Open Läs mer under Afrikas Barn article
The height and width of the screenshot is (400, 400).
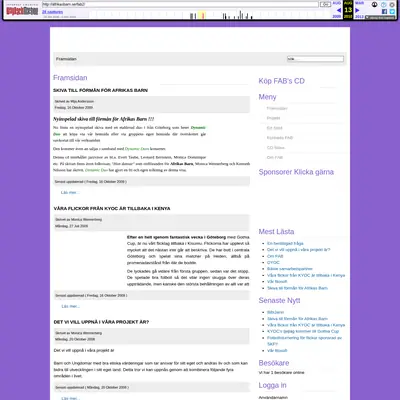tap(70, 192)
